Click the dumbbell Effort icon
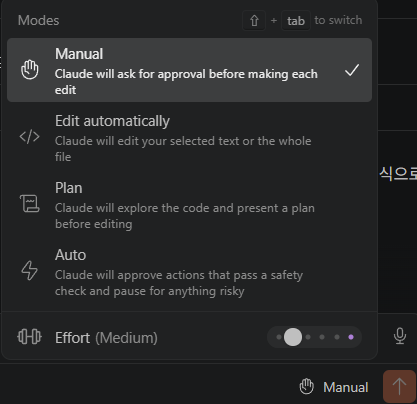 point(29,337)
